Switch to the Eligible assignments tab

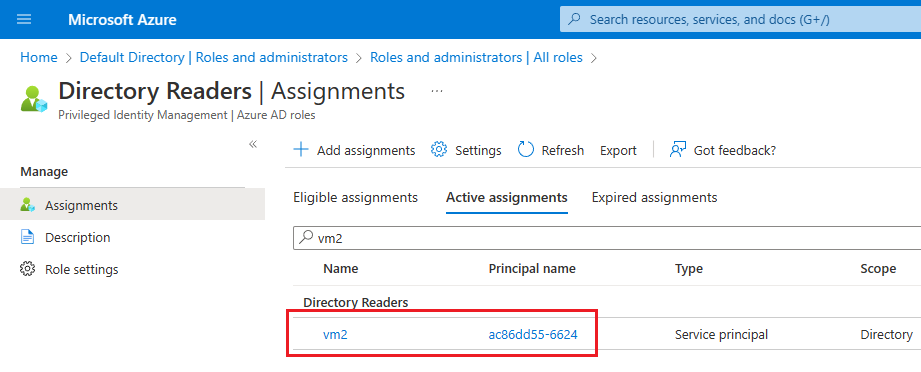coord(355,197)
